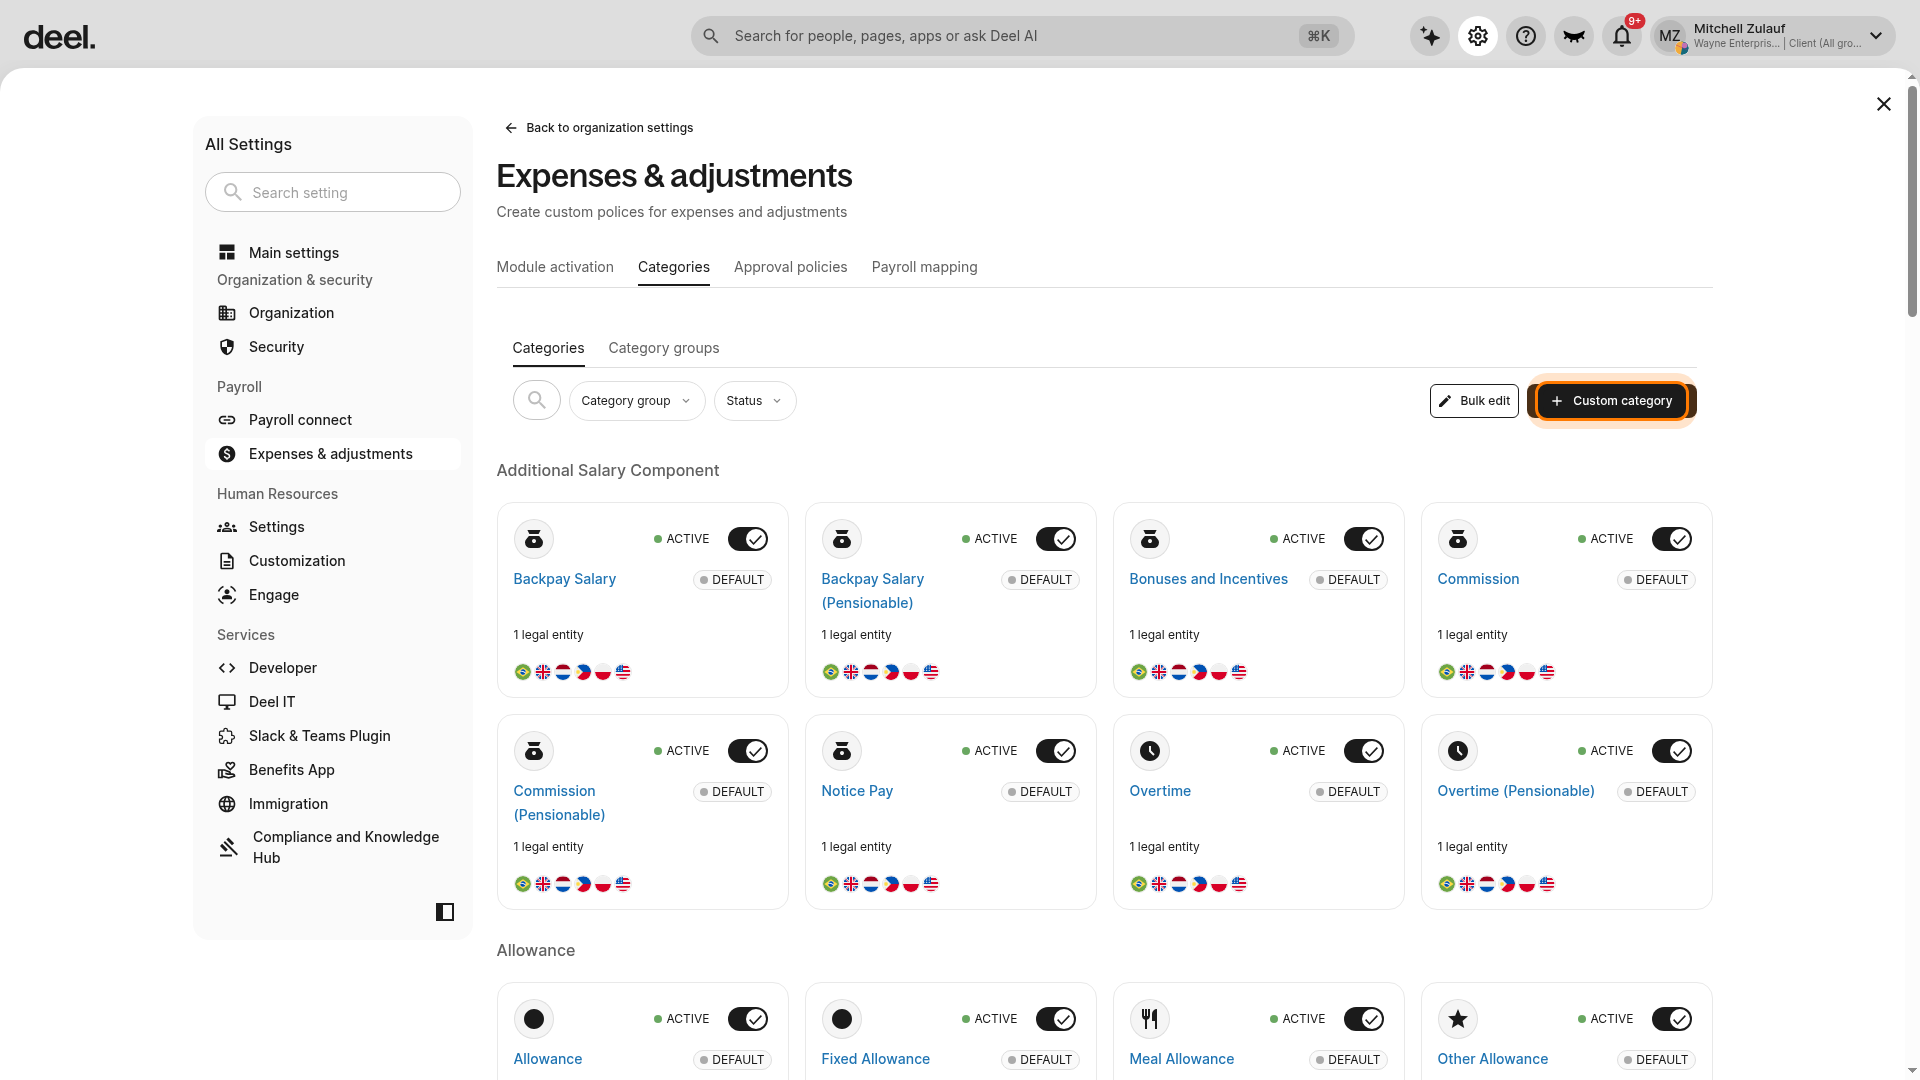Image resolution: width=1920 pixels, height=1080 pixels.
Task: Click Fixed Allowance circle icon
Action: pos(842,1019)
